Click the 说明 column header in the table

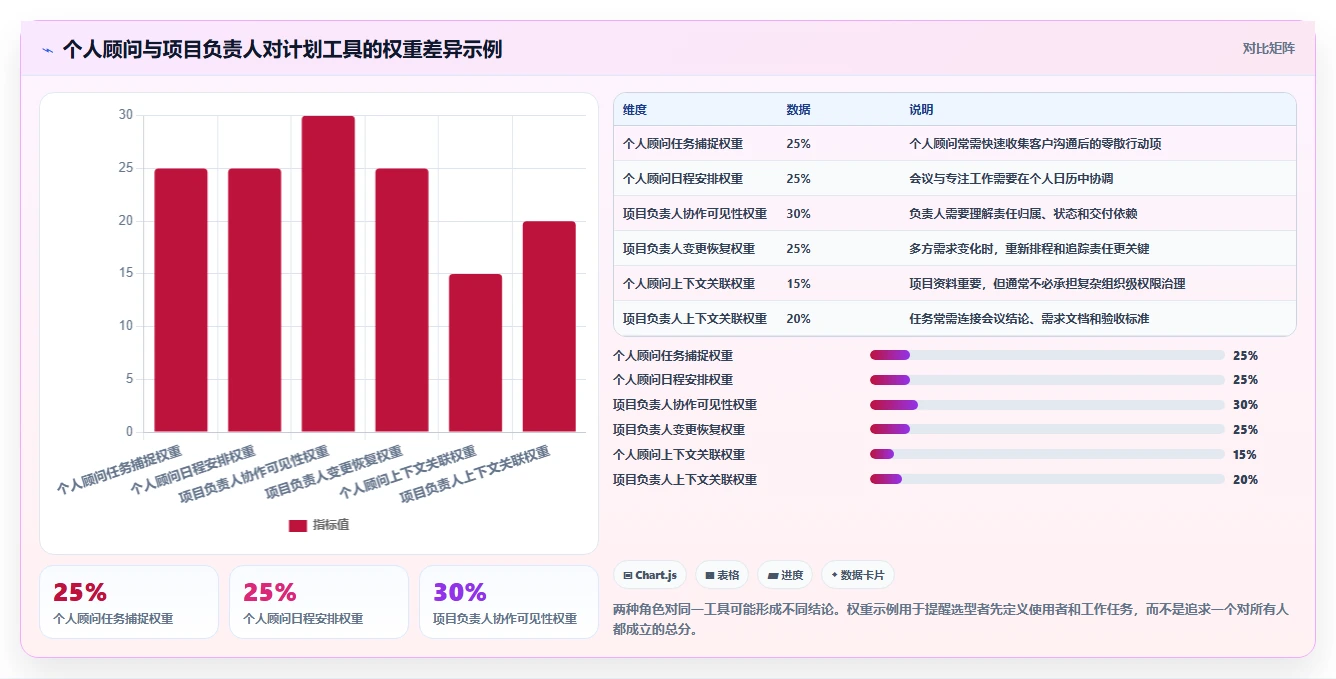(921, 110)
